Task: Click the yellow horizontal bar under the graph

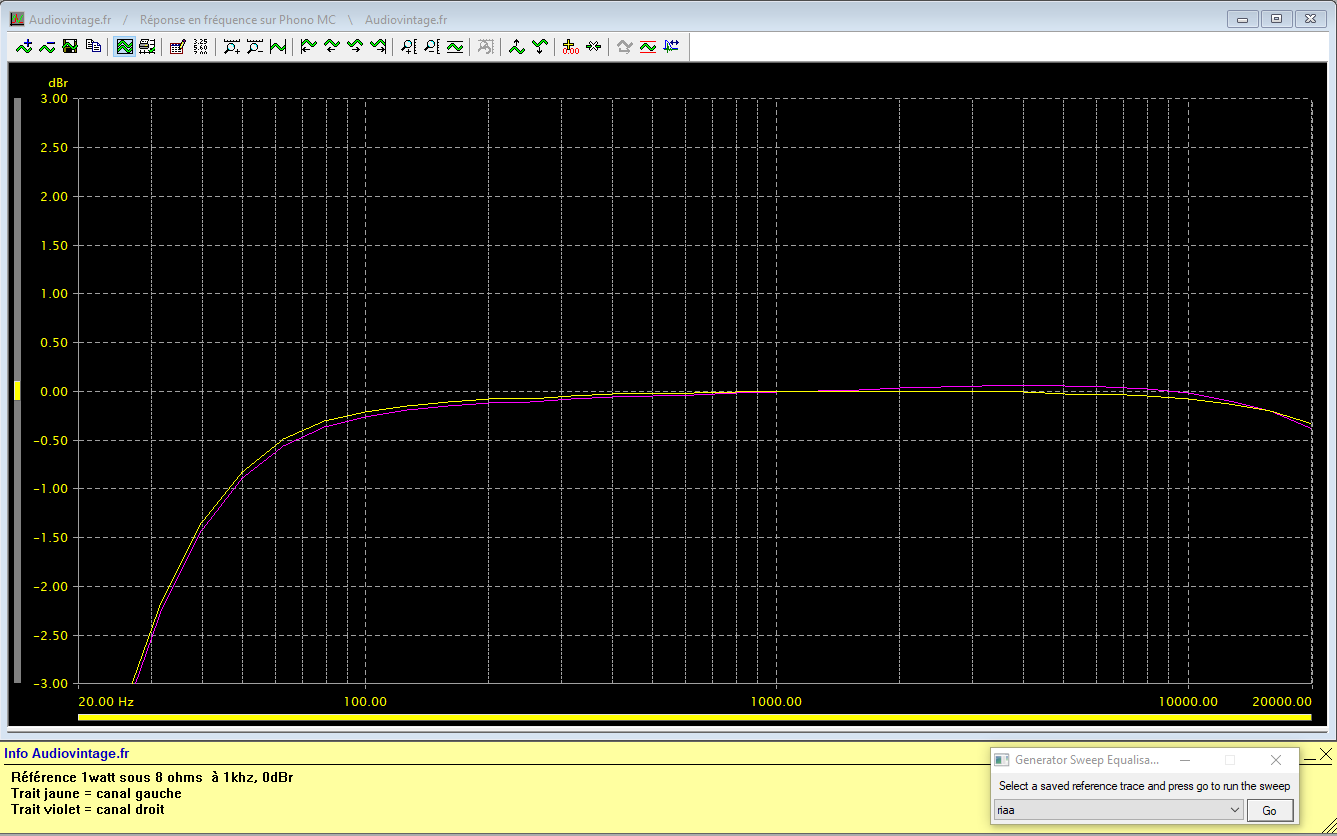Action: point(694,717)
